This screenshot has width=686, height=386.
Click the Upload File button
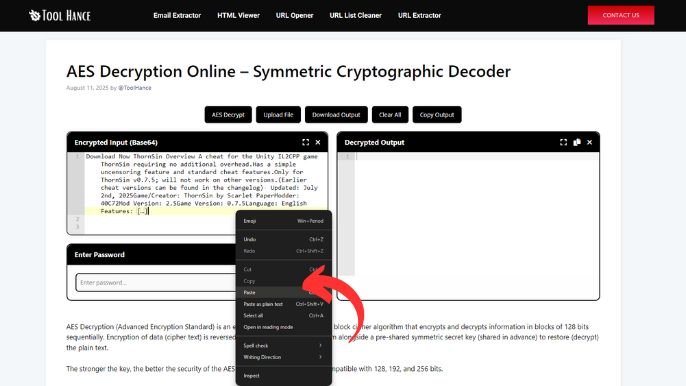coord(278,115)
